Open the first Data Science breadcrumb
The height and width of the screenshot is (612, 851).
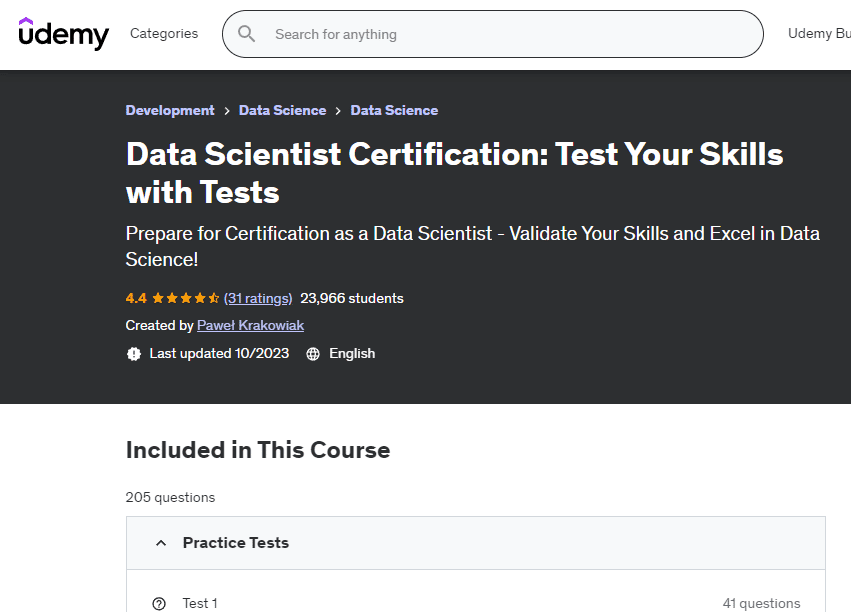[x=282, y=111]
